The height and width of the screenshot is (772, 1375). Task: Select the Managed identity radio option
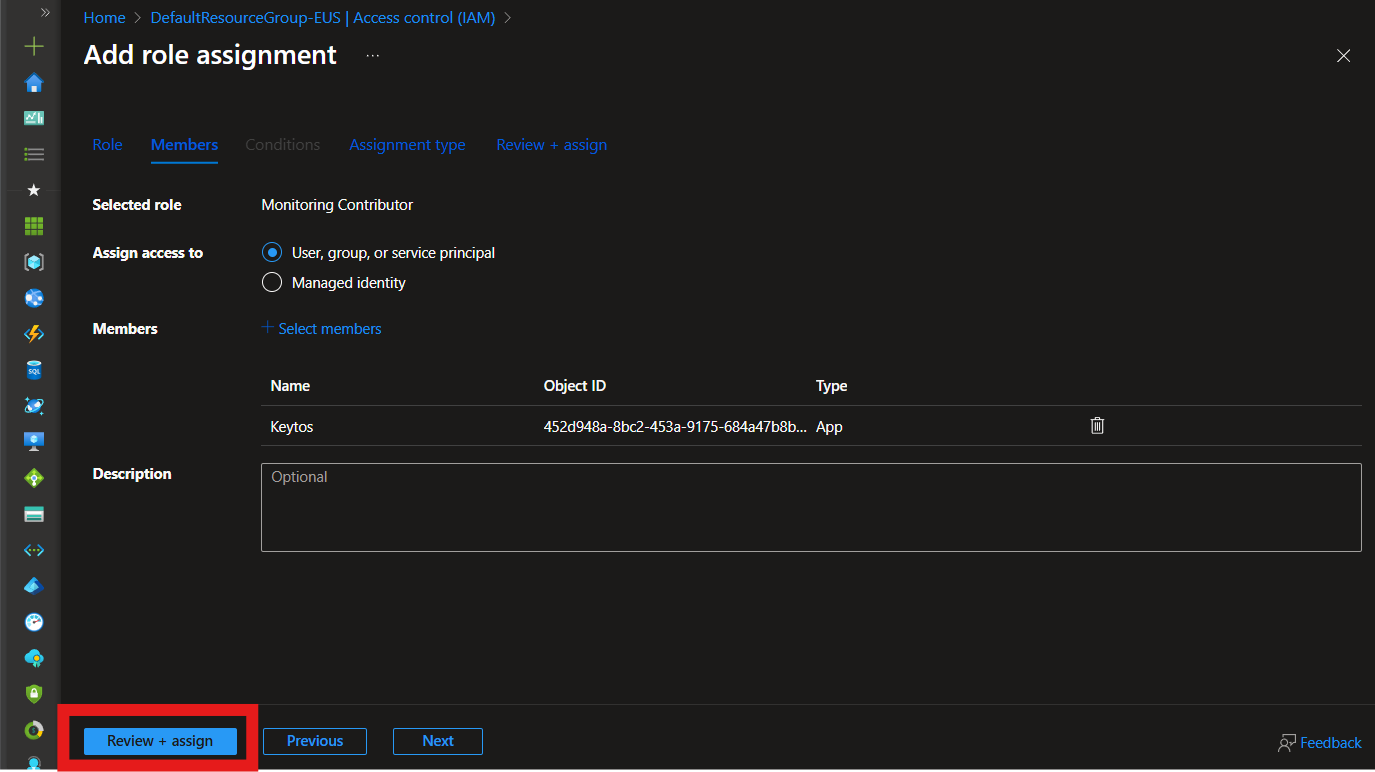[272, 283]
